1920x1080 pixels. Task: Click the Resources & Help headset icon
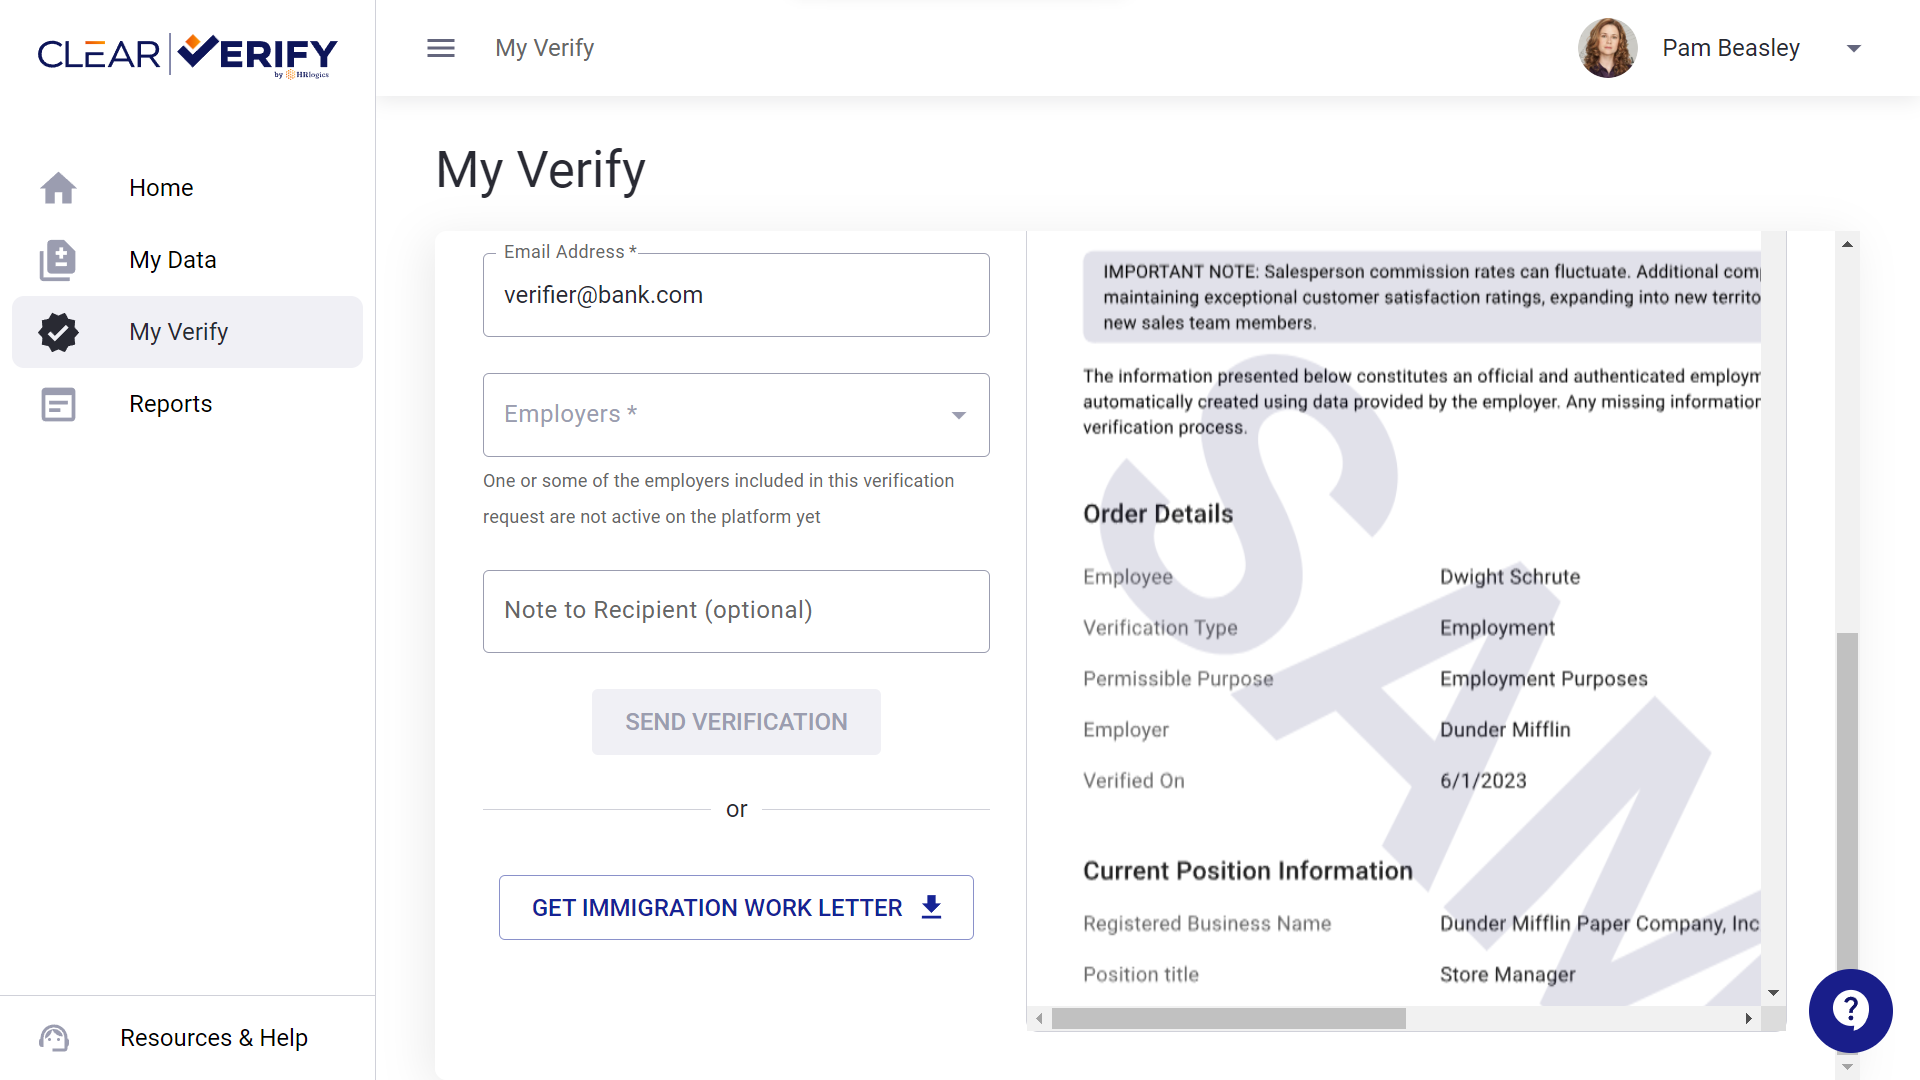tap(54, 1038)
